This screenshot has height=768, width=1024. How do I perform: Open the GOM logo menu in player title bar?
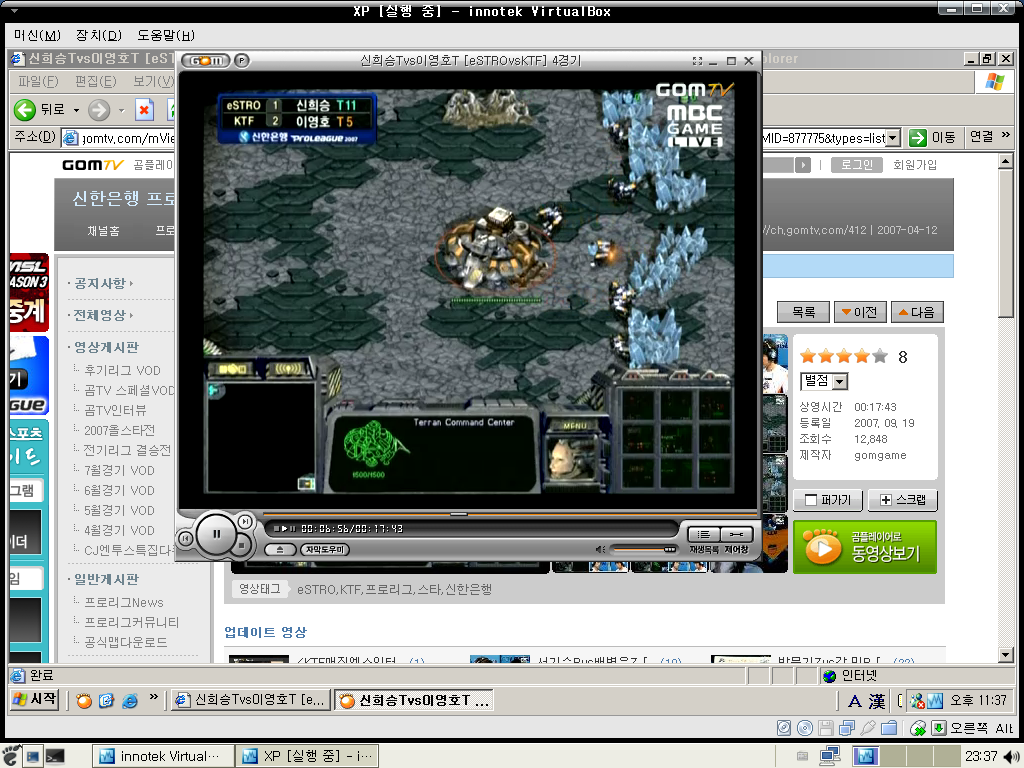click(x=206, y=61)
